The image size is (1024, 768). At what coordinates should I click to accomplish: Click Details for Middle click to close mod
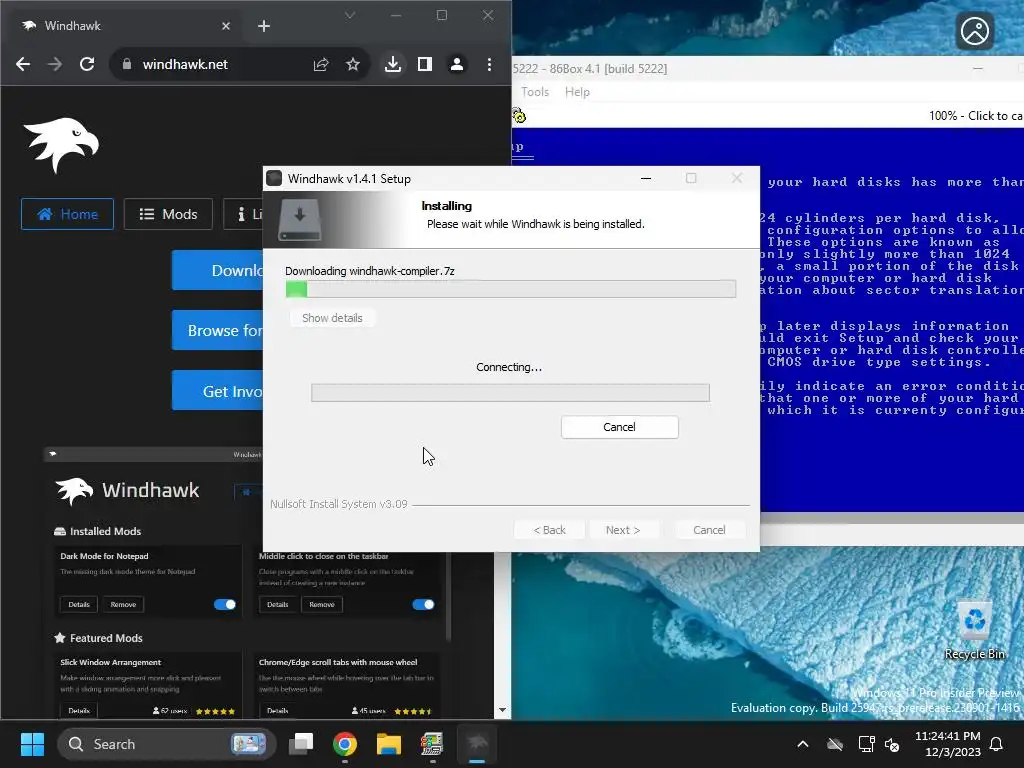pos(278,605)
